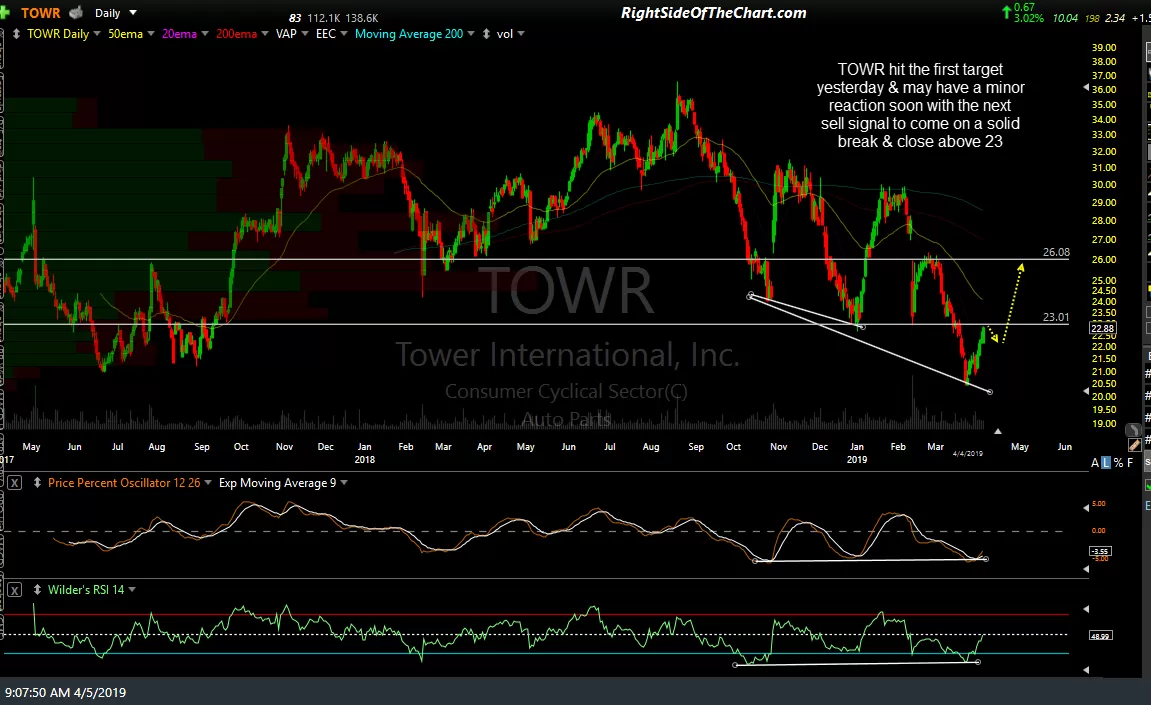The height and width of the screenshot is (705, 1151).
Task: Click the 30.00 price scale label
Action: point(1104,184)
